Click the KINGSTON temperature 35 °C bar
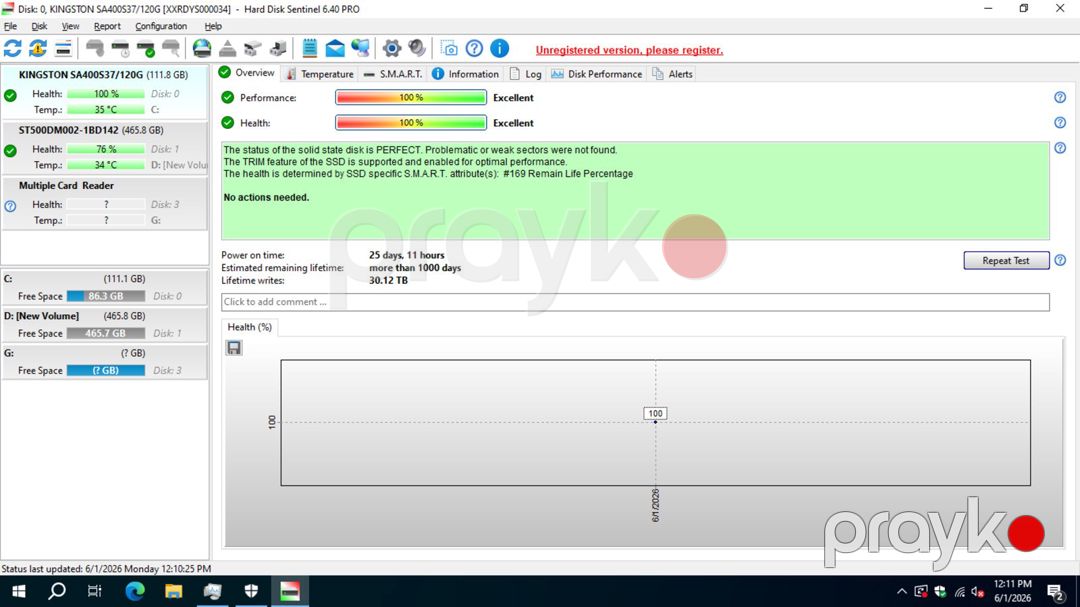Image resolution: width=1080 pixels, height=607 pixels. coord(106,110)
